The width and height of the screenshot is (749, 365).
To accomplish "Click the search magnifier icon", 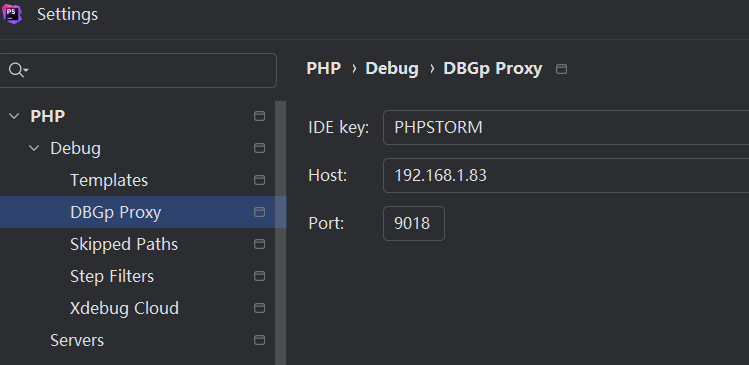I will tap(18, 70).
